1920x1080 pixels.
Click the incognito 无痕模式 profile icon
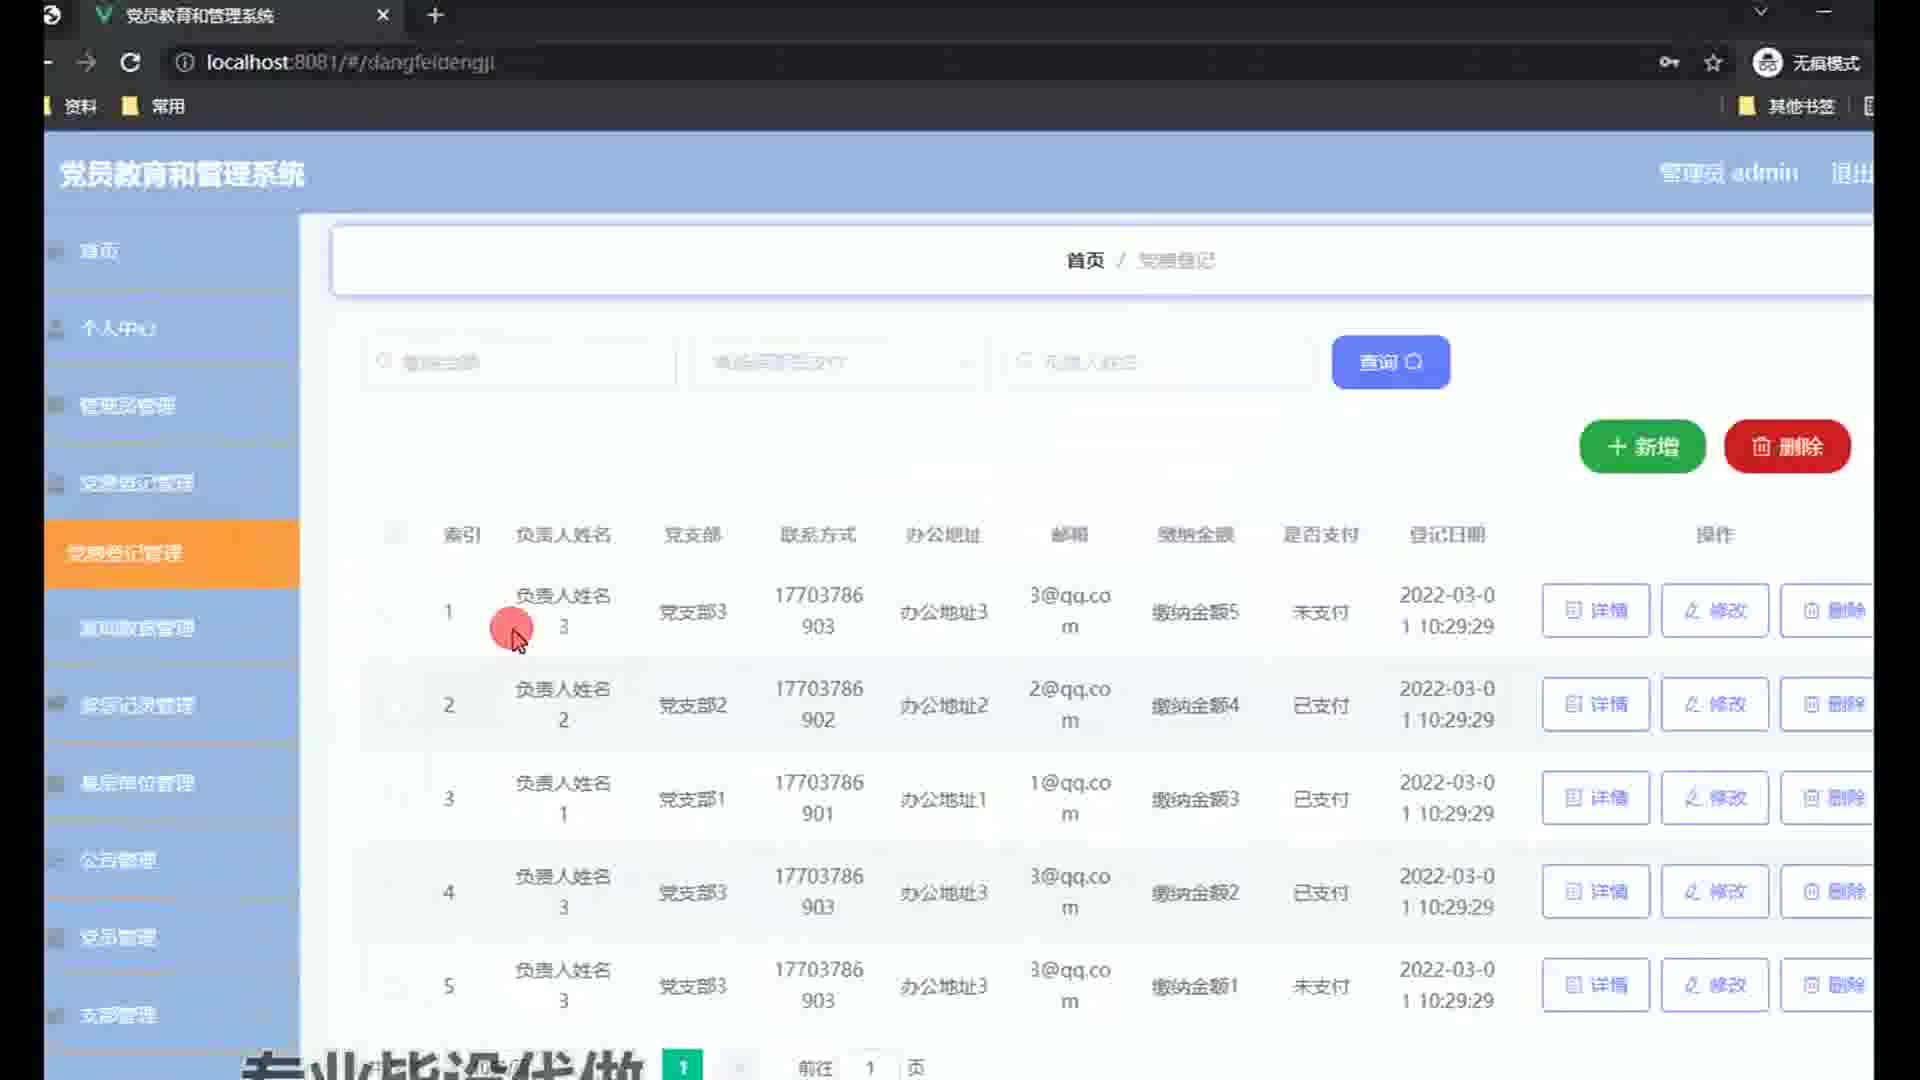(1767, 62)
